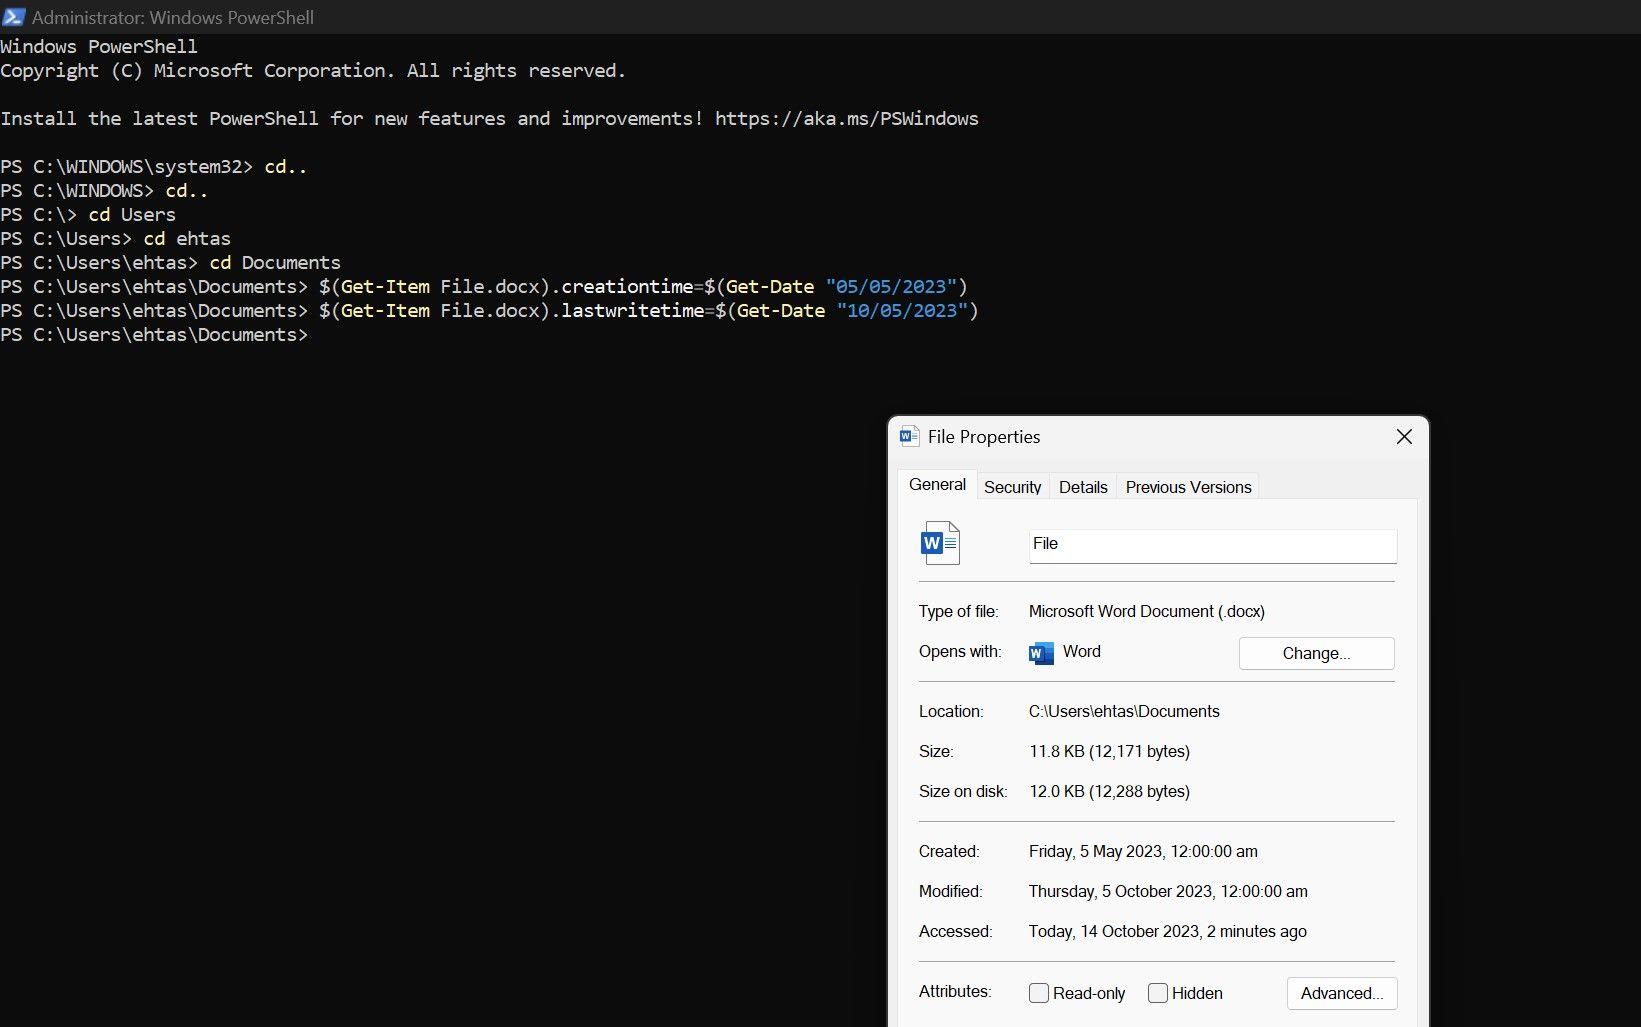This screenshot has height=1027, width=1641.
Task: Click the Location path C:\Users\ehtas\Documents in dialog
Action: 1124,712
